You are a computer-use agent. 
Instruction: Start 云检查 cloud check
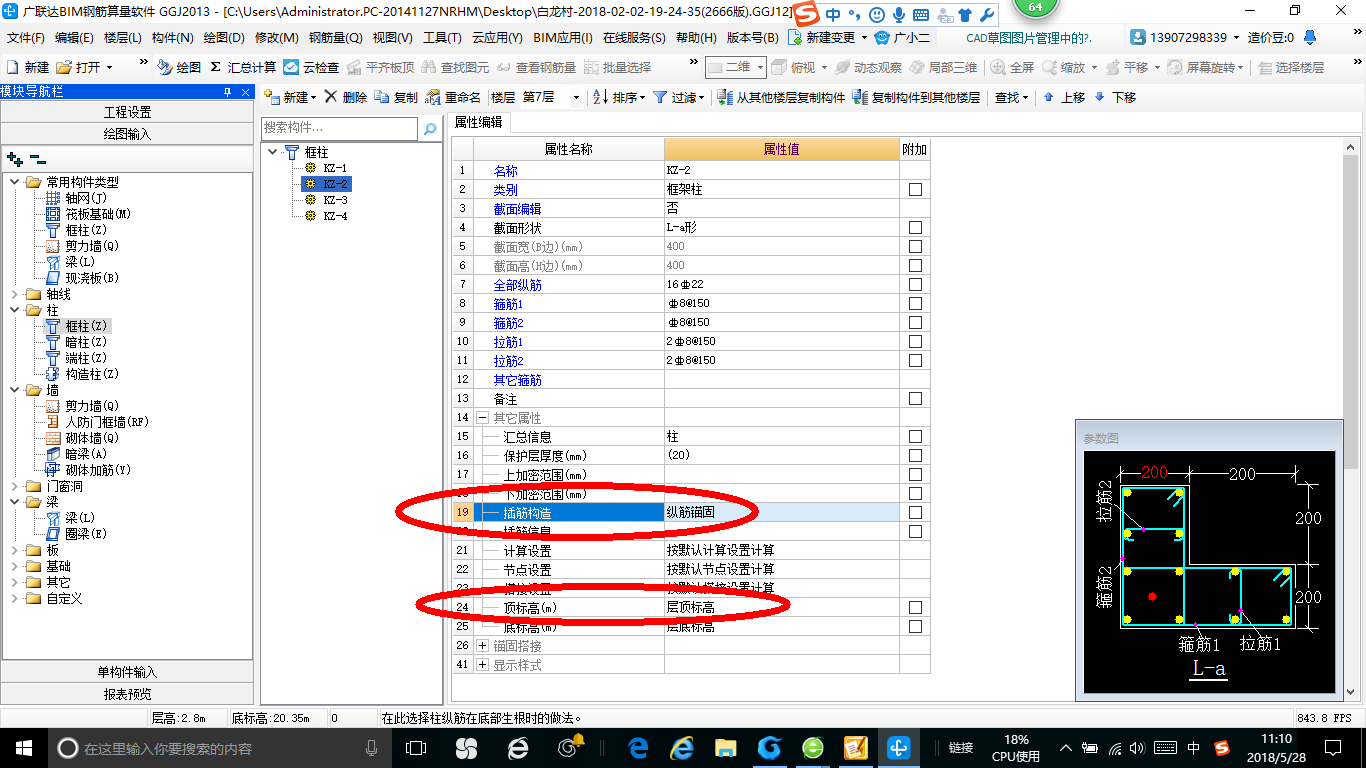311,67
